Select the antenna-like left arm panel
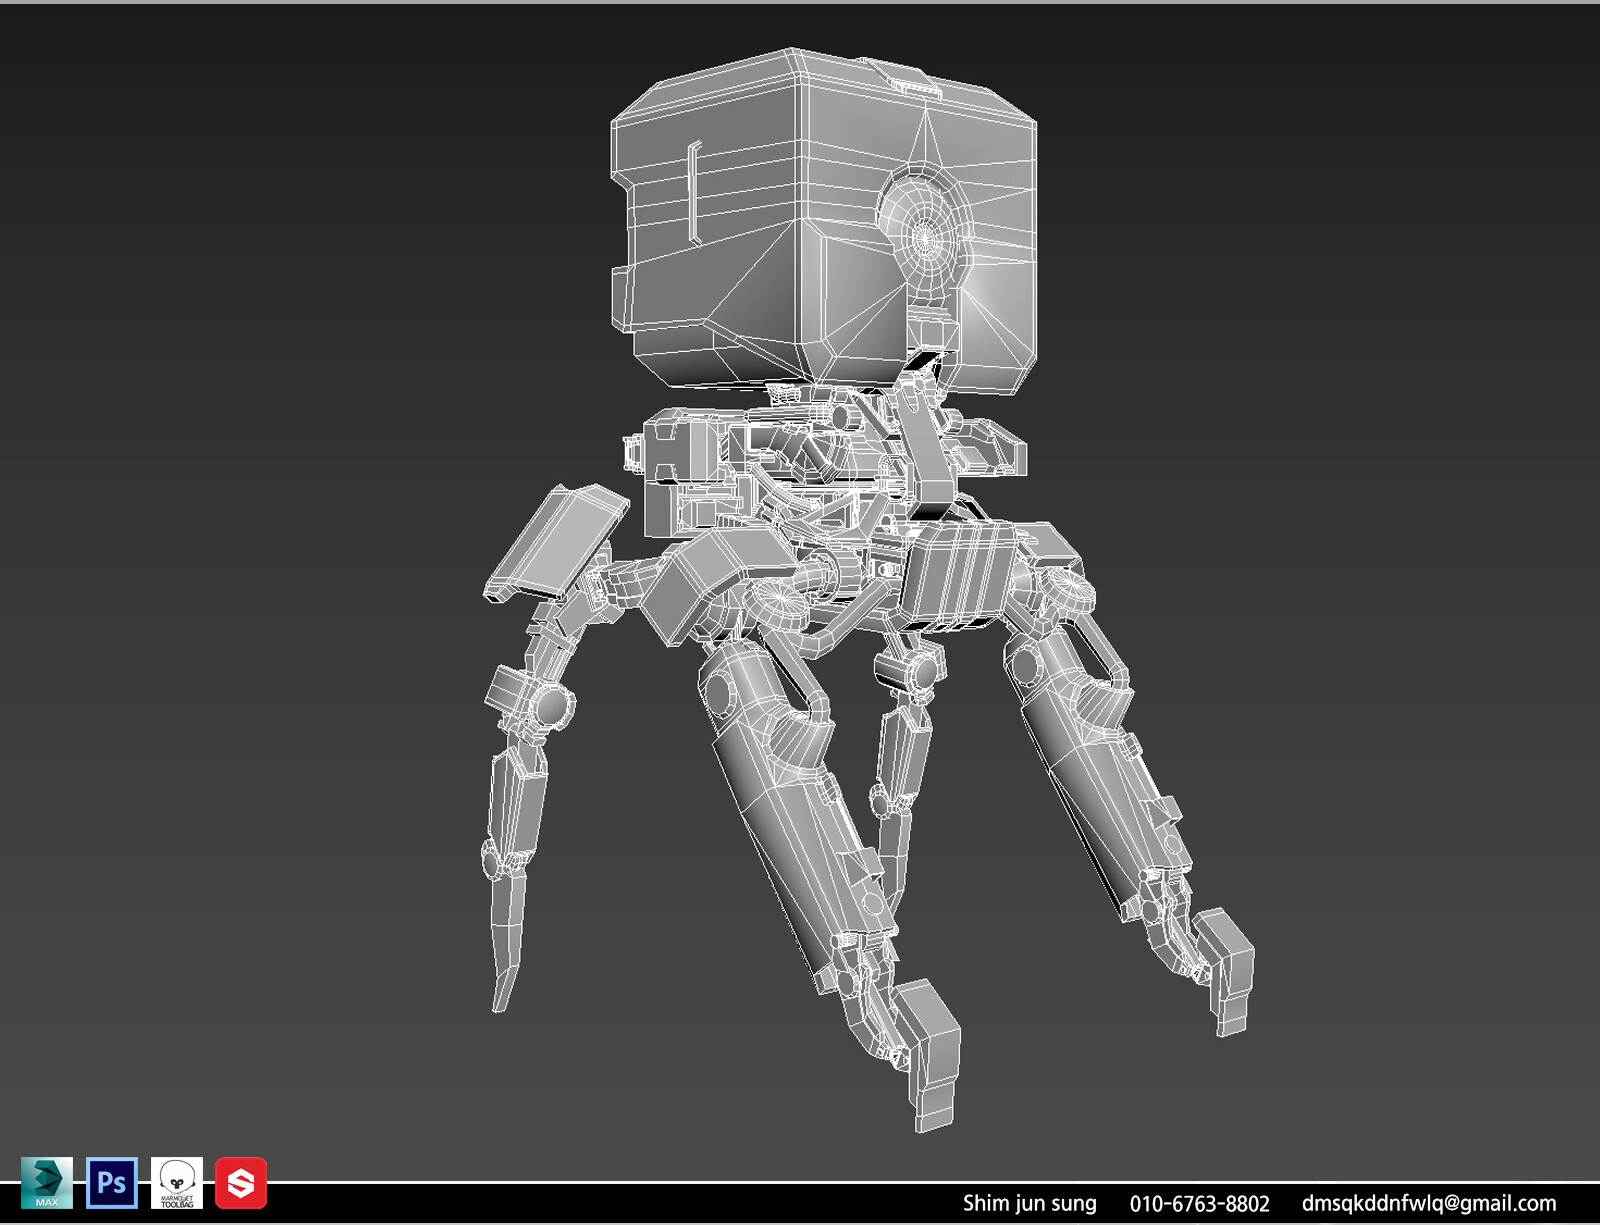 [x=555, y=535]
